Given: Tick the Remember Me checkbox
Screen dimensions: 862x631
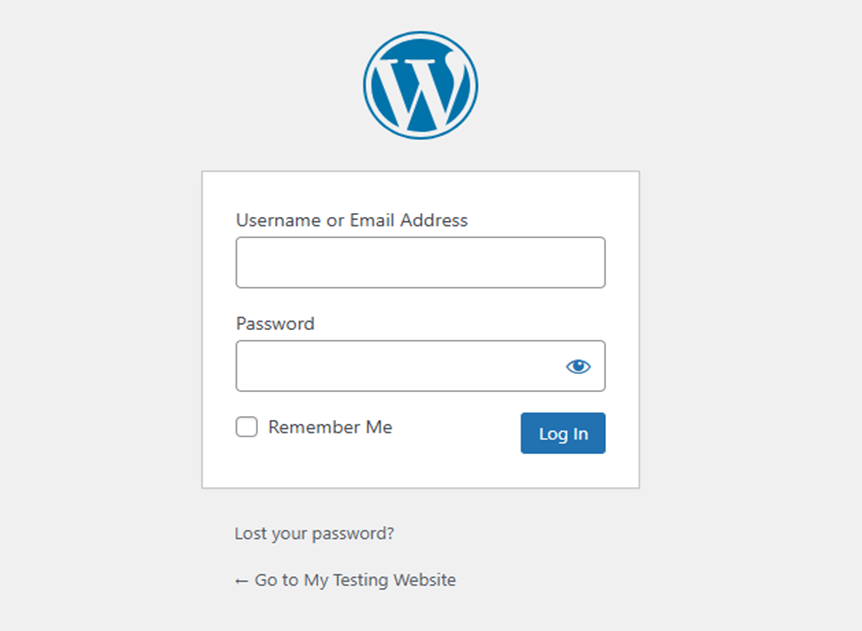Looking at the screenshot, I should 246,427.
